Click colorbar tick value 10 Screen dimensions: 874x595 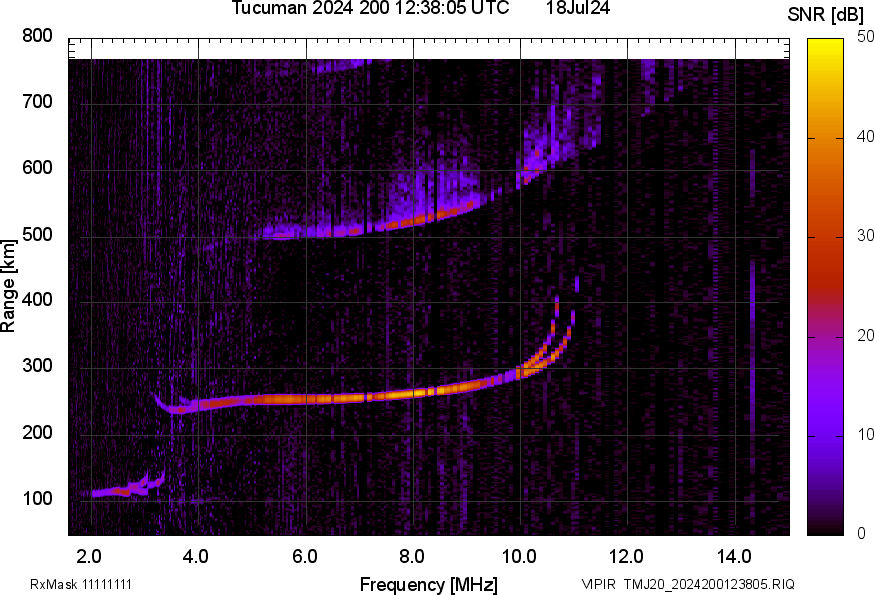click(865, 434)
